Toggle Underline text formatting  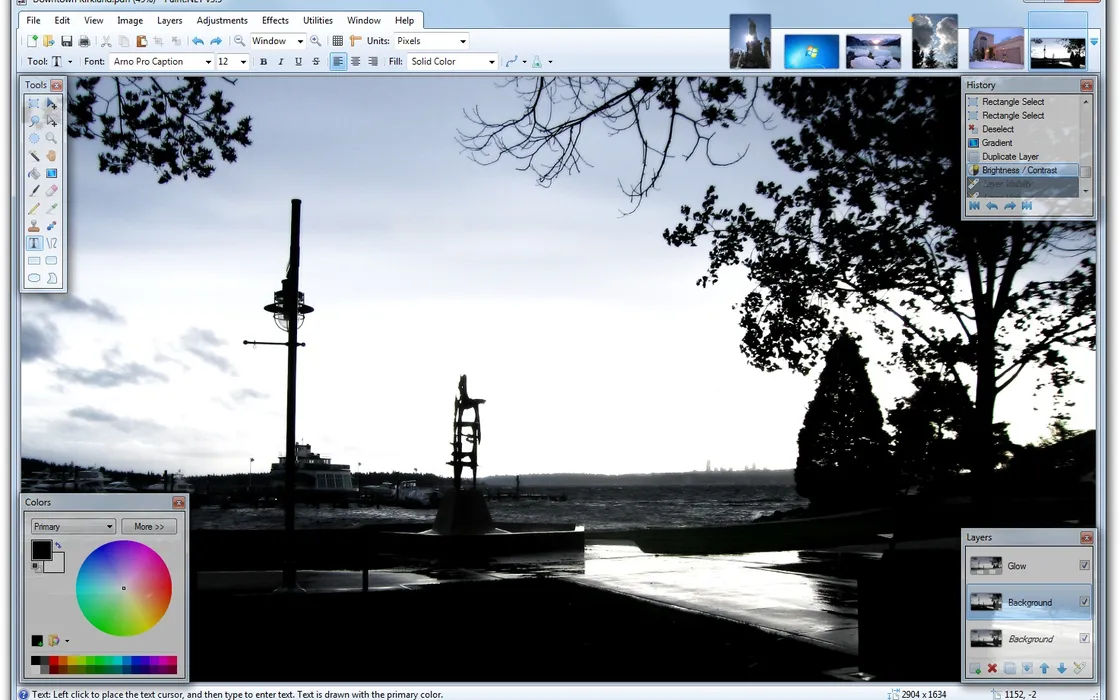[299, 61]
